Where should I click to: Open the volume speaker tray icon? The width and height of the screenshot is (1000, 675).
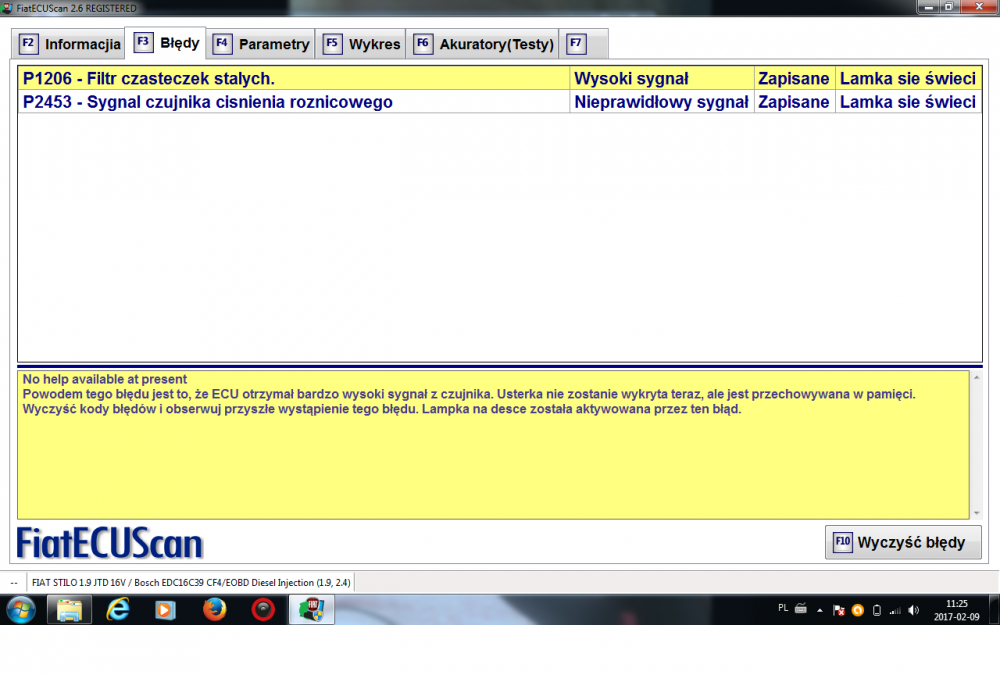(x=914, y=611)
